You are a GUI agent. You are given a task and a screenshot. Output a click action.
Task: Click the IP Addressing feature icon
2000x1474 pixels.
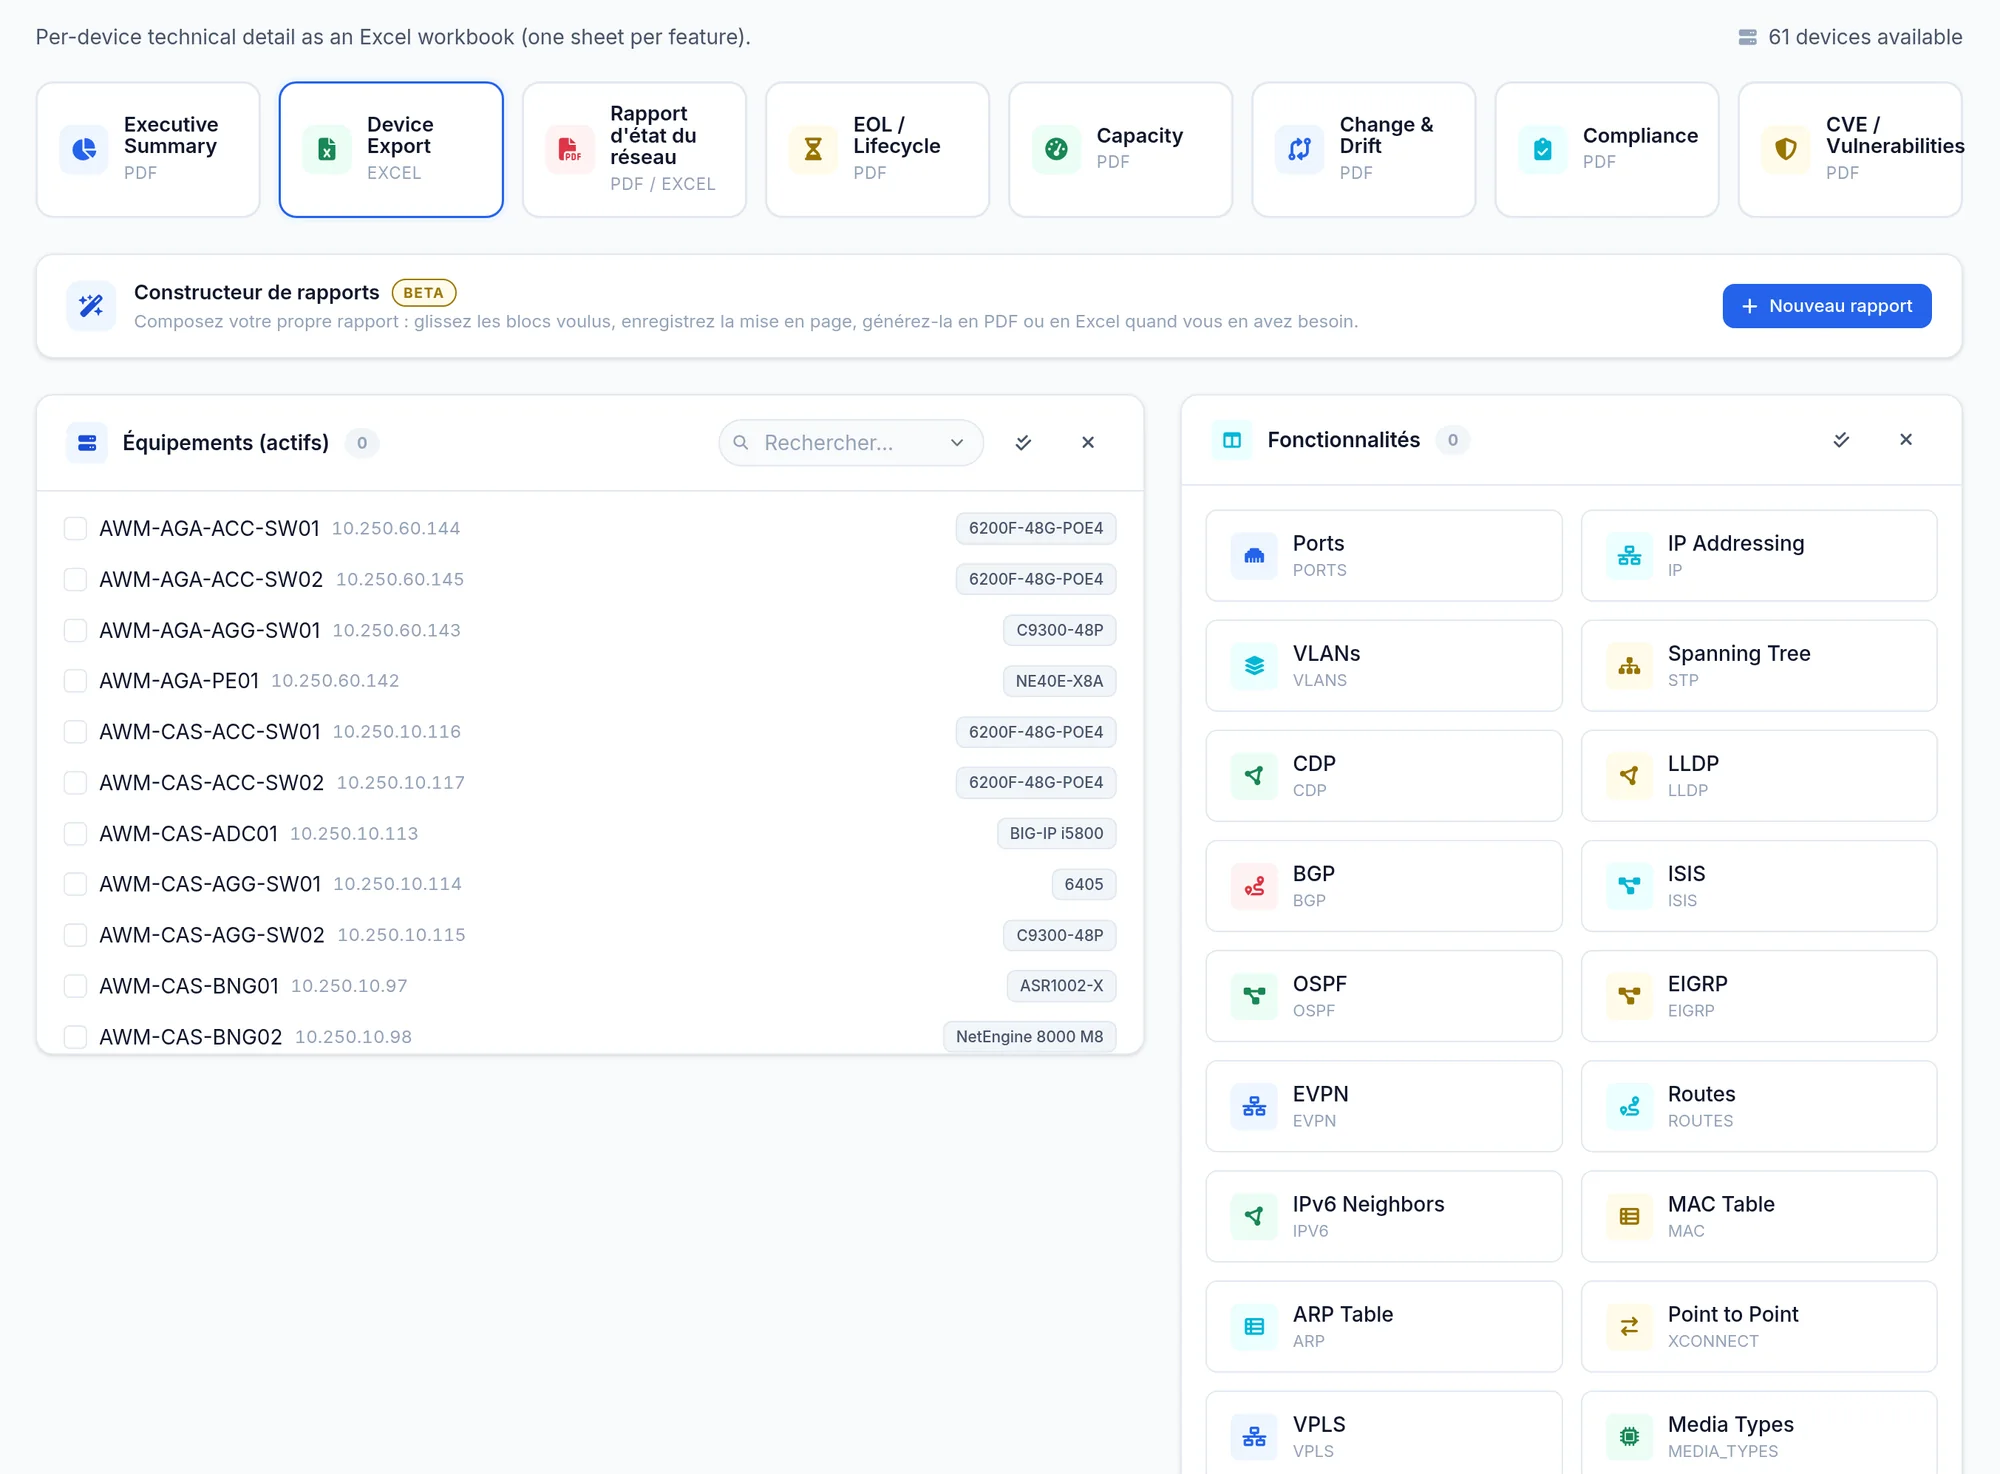[x=1629, y=556]
